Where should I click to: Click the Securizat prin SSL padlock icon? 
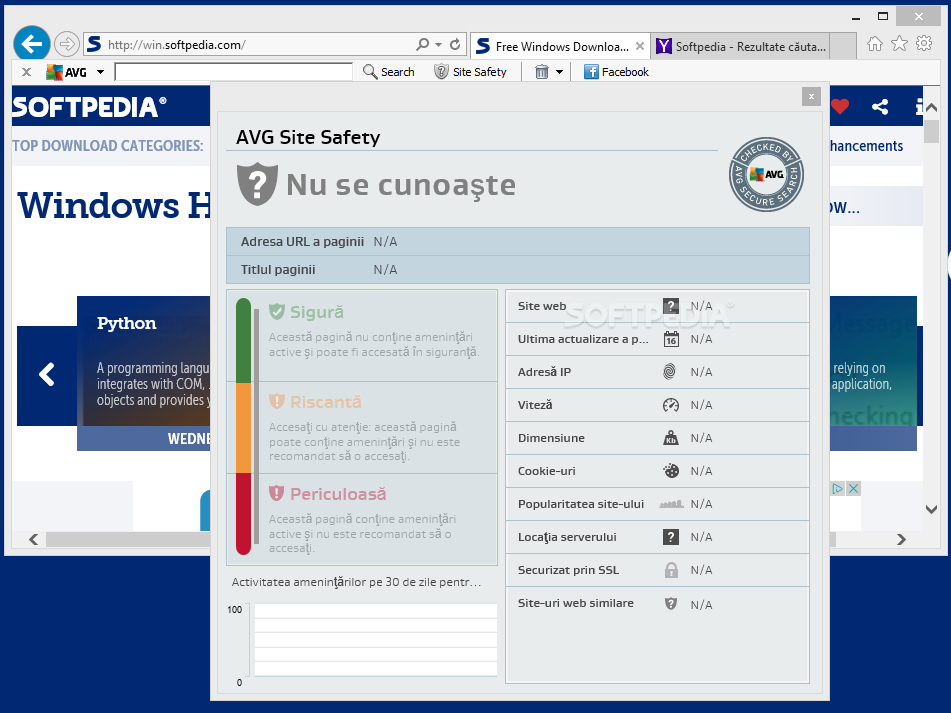click(x=671, y=570)
